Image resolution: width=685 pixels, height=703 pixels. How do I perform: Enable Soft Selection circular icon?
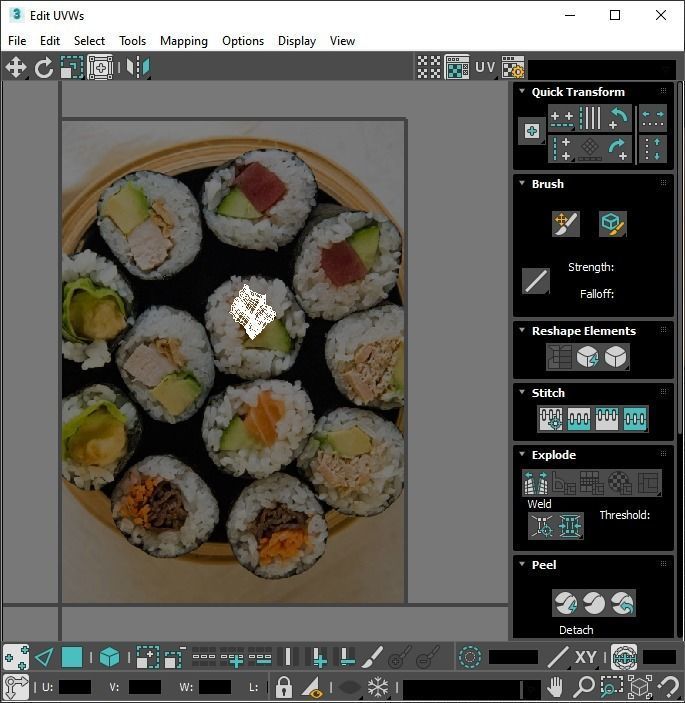click(470, 658)
